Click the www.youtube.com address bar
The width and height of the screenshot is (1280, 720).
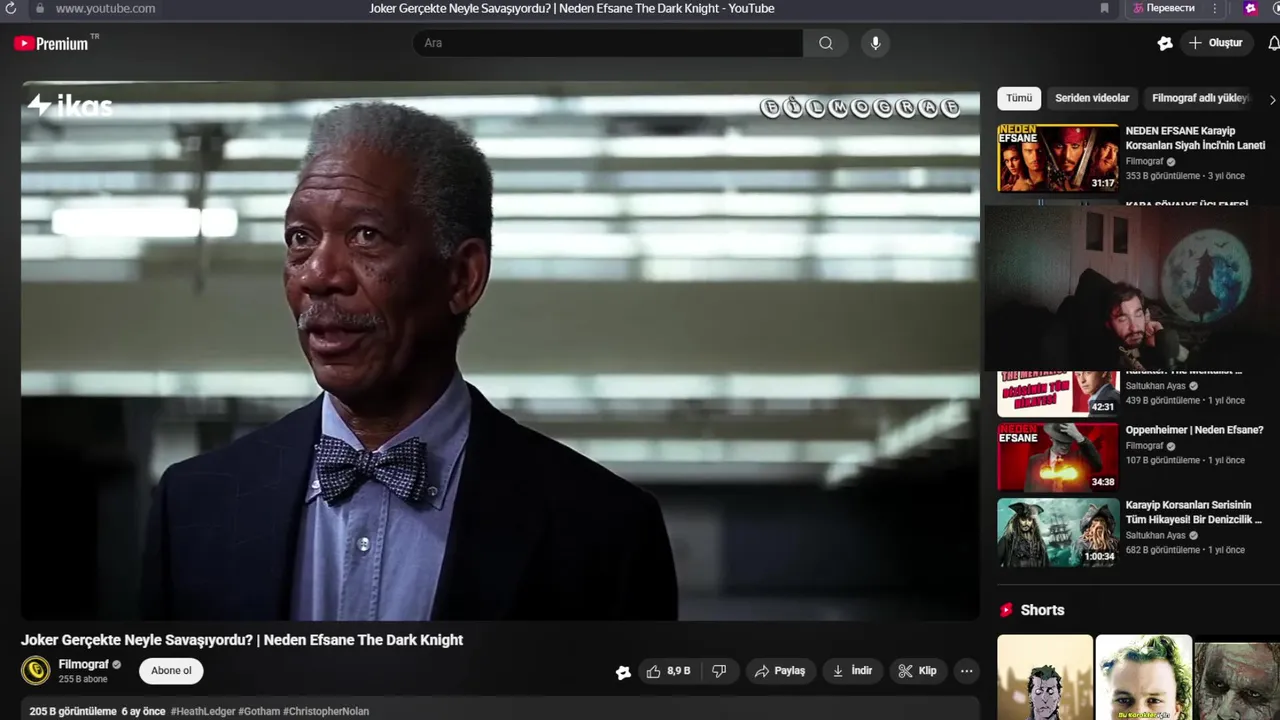(105, 8)
